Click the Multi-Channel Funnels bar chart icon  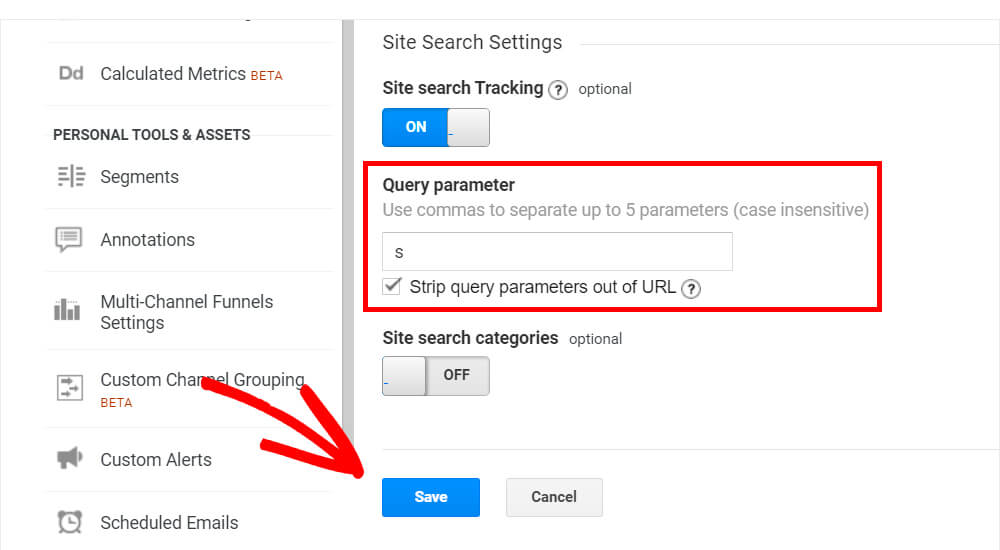[67, 309]
